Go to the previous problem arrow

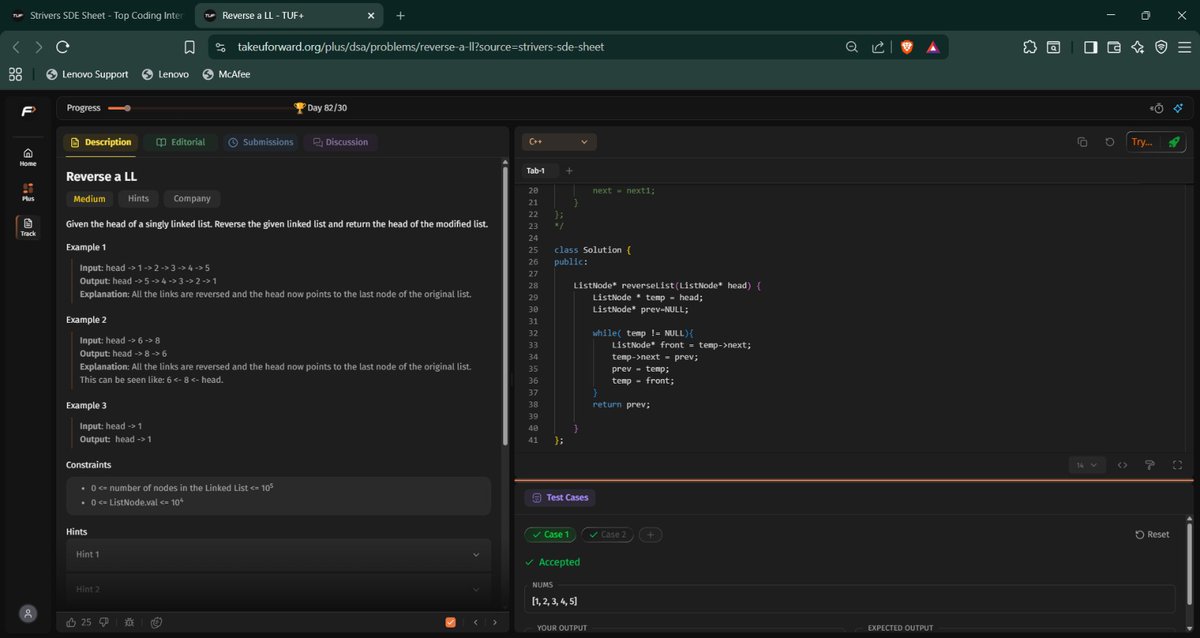point(477,622)
